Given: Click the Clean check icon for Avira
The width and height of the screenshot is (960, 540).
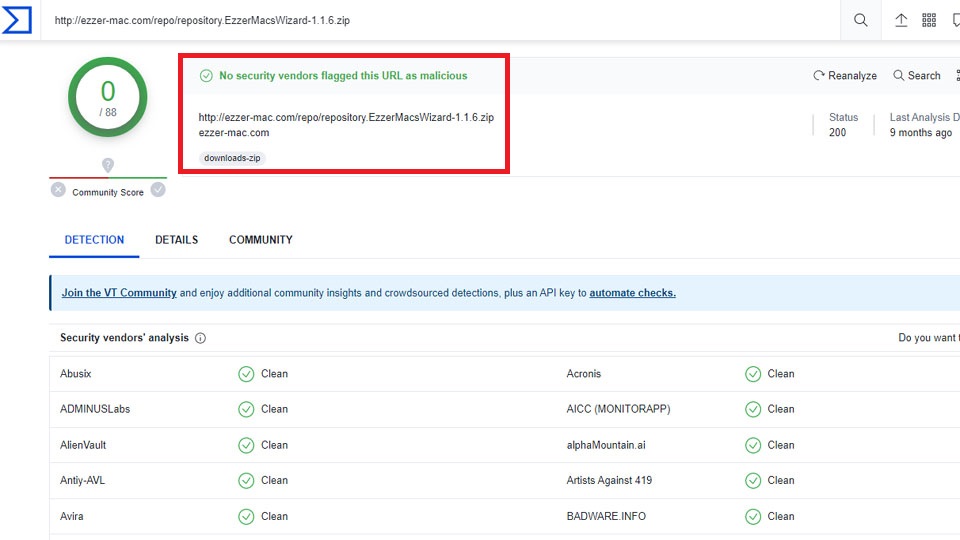Looking at the screenshot, I should [x=246, y=517].
